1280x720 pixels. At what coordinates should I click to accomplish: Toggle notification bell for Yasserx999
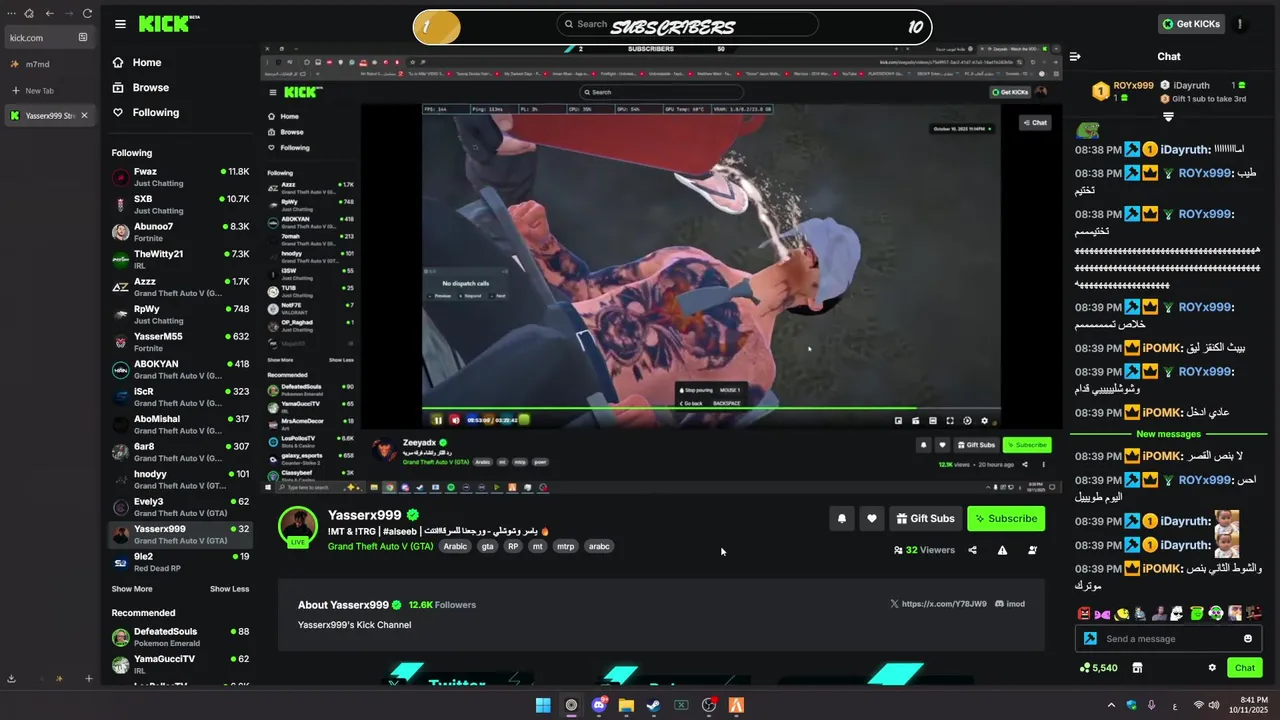(842, 518)
